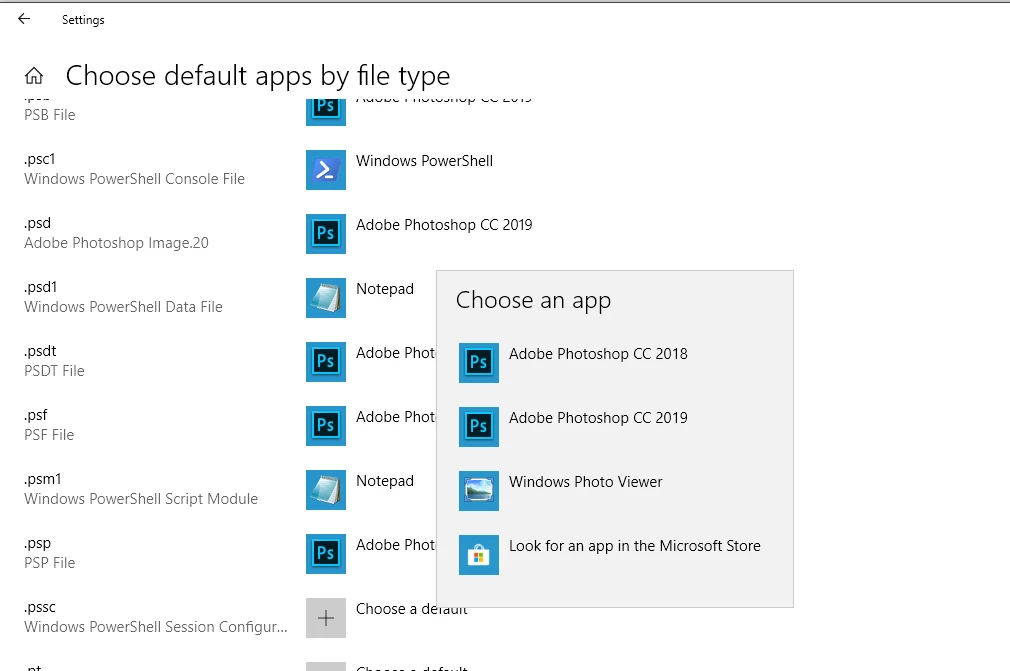Click the Windows PowerShell icon for .psc1

(326, 170)
